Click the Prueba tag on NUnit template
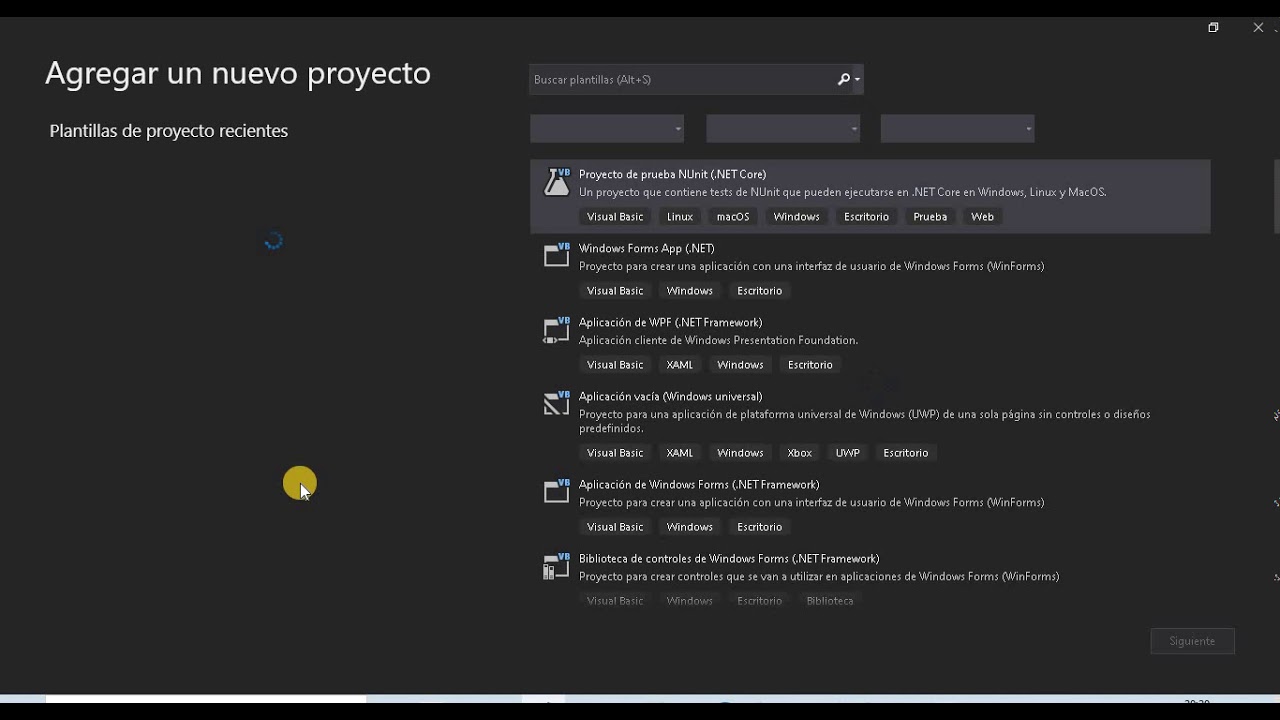1280x720 pixels. point(930,216)
